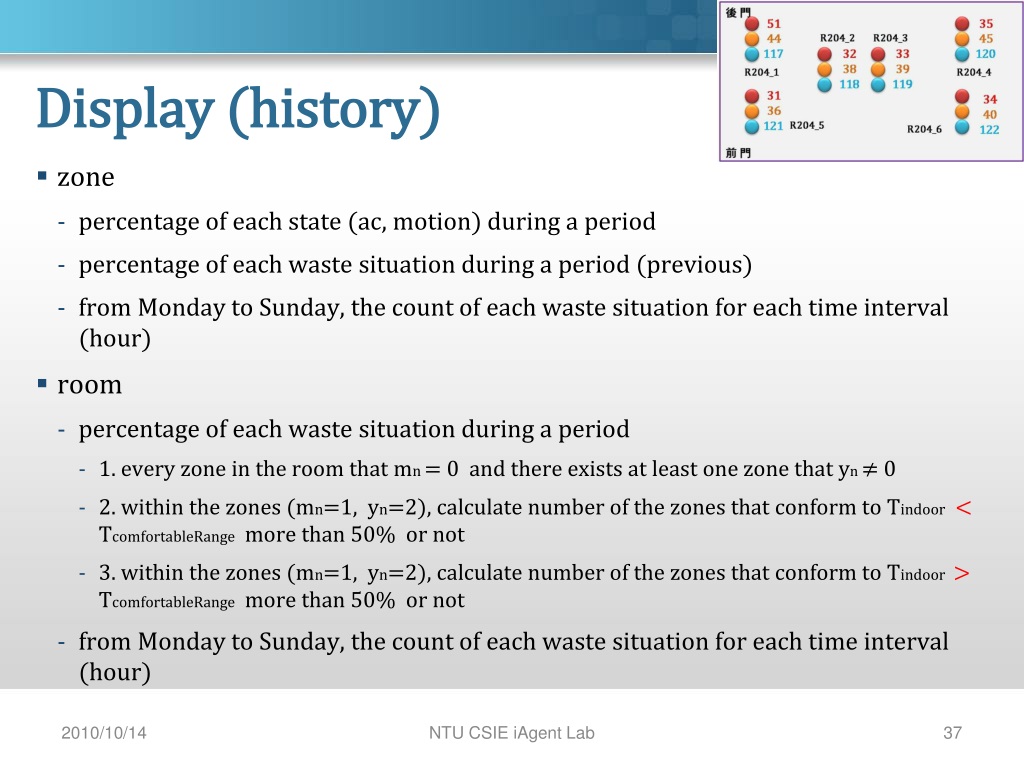Image resolution: width=1024 pixels, height=768 pixels.
Task: Click item '2. within the zones' line
Action: pyautogui.click(x=535, y=521)
